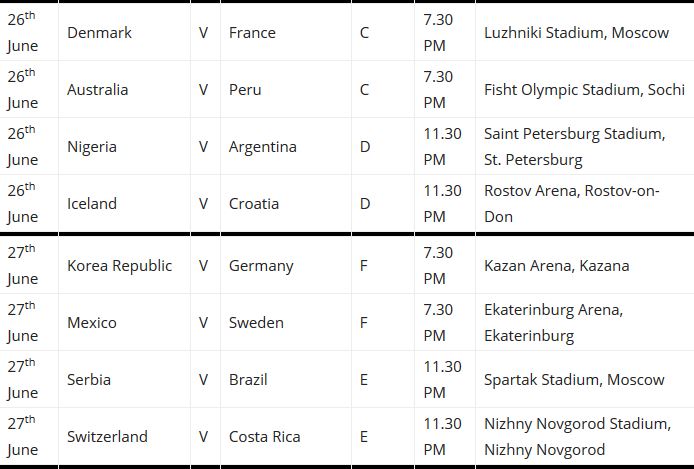This screenshot has width=694, height=469.
Task: Select Rostov Arena venue cell
Action: tap(585, 204)
